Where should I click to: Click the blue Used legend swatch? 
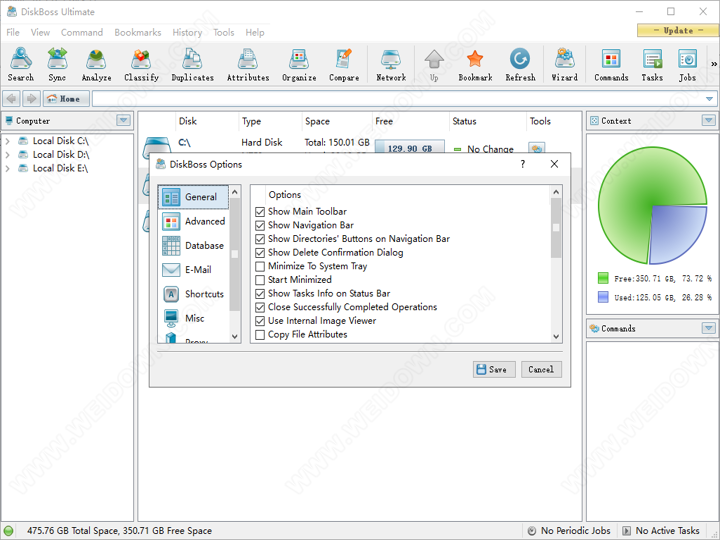603,297
